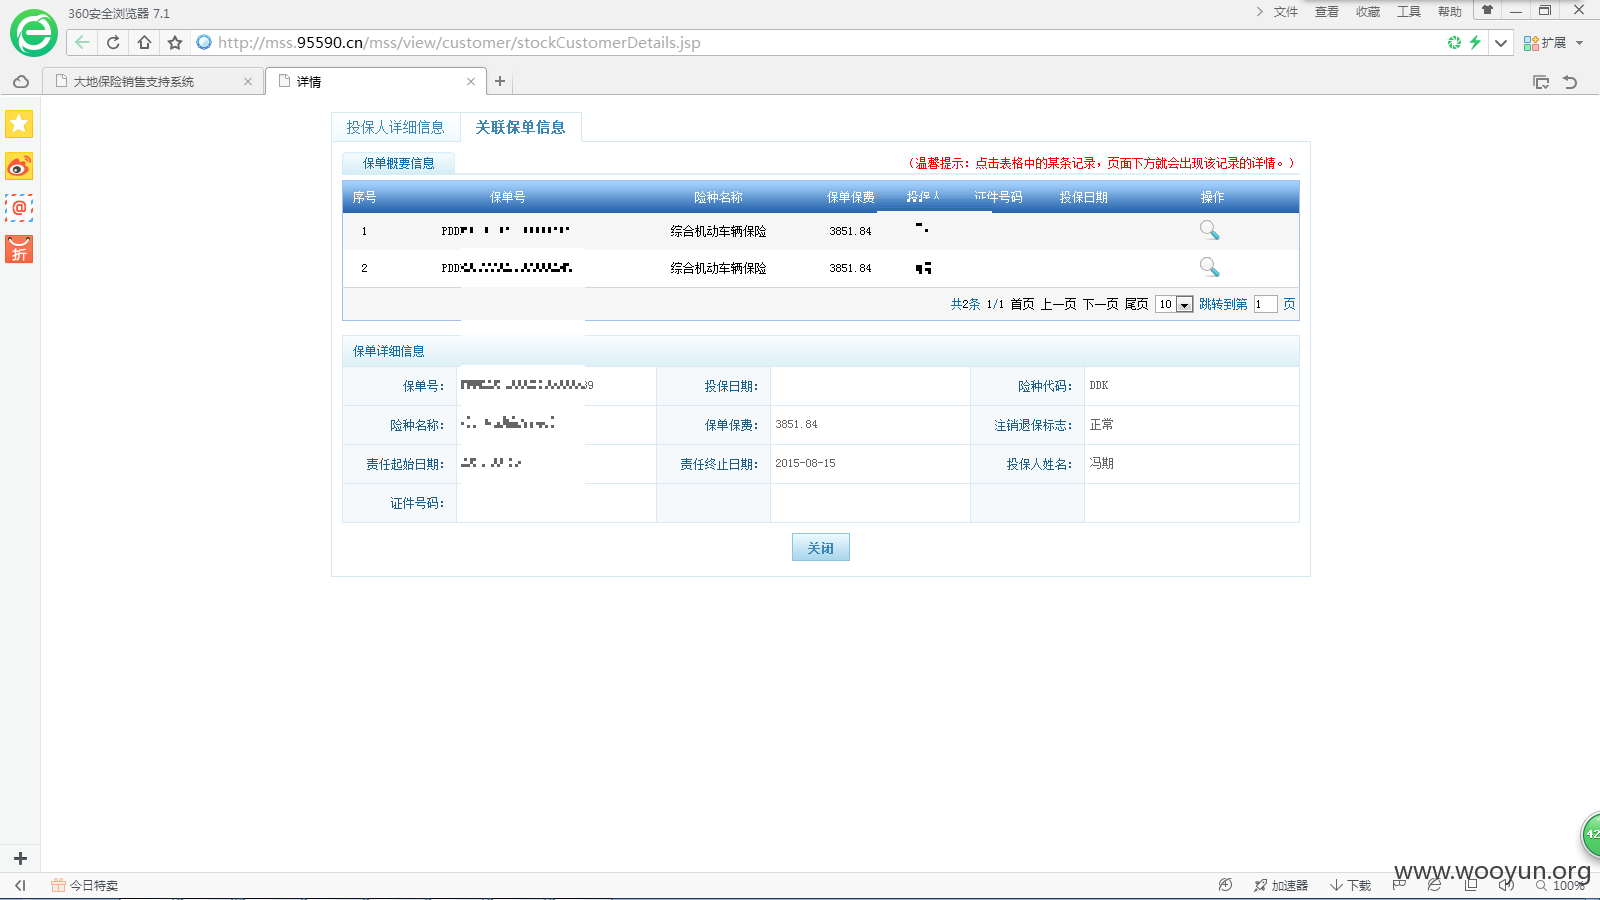
Task: Click the status bar night-mode clock icon
Action: [x=1225, y=885]
